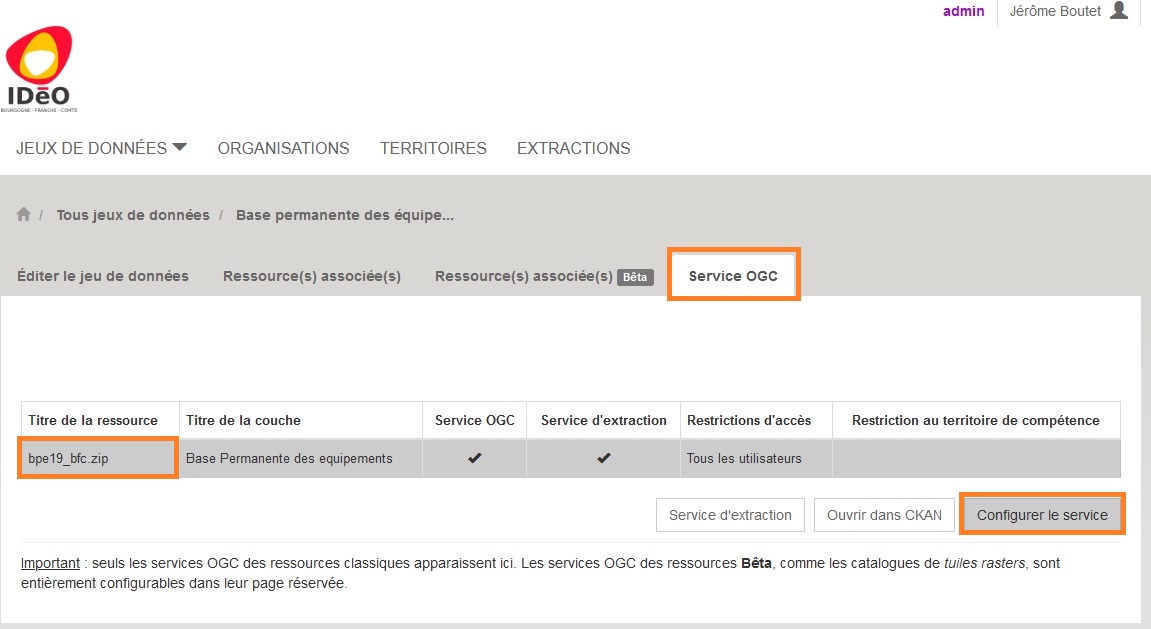Switch to first Ressource(s) associée(s) tab
The height and width of the screenshot is (629, 1151).
click(312, 276)
